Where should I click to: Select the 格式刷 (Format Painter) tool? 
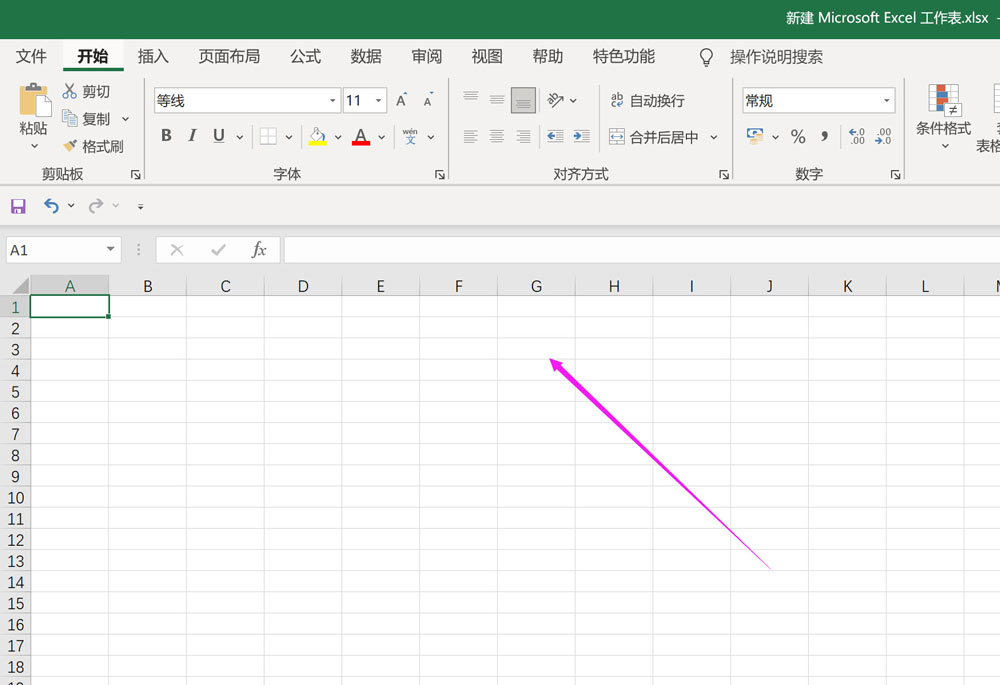(97, 146)
